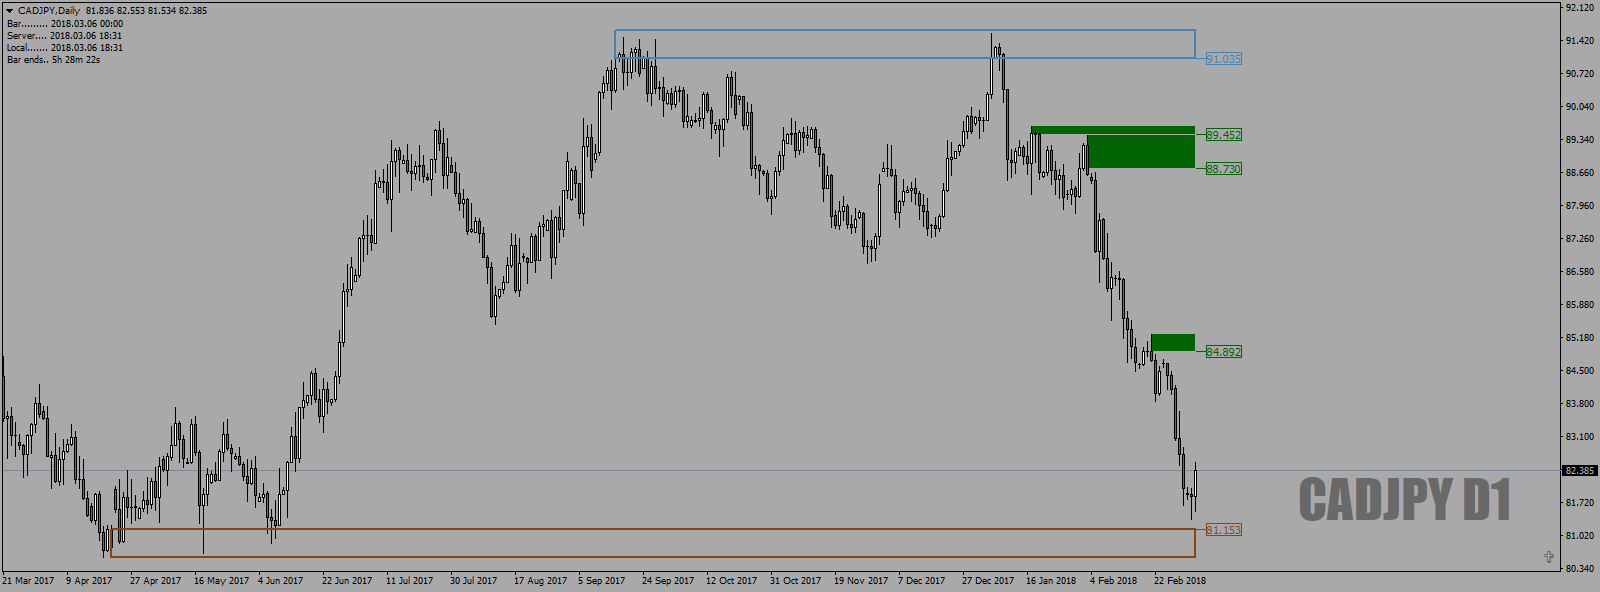Select the brown 81.153 price label
Image resolution: width=1600 pixels, height=592 pixels.
tap(1223, 530)
